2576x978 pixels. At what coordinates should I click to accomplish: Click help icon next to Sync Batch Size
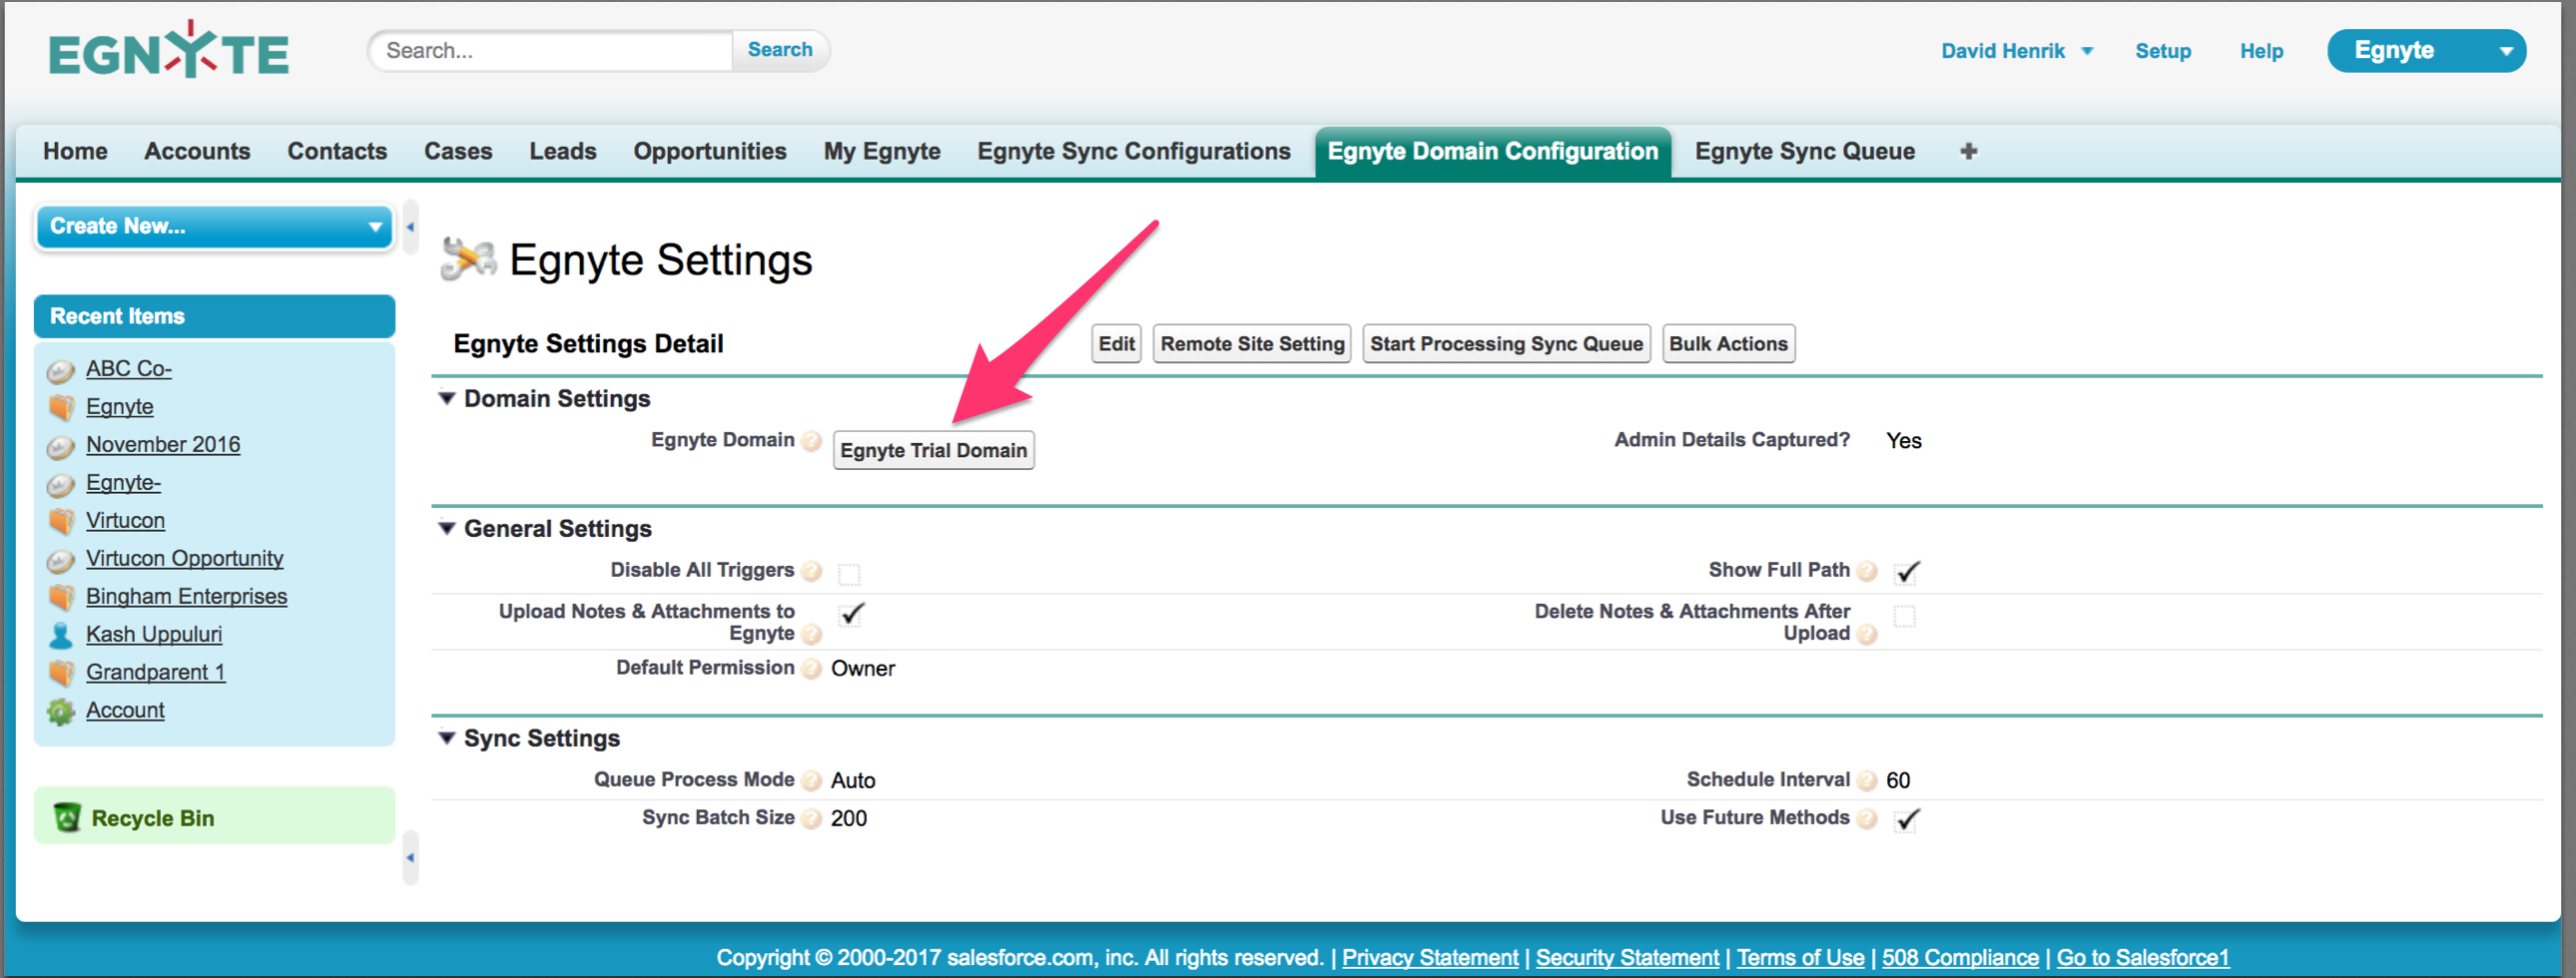tap(812, 819)
